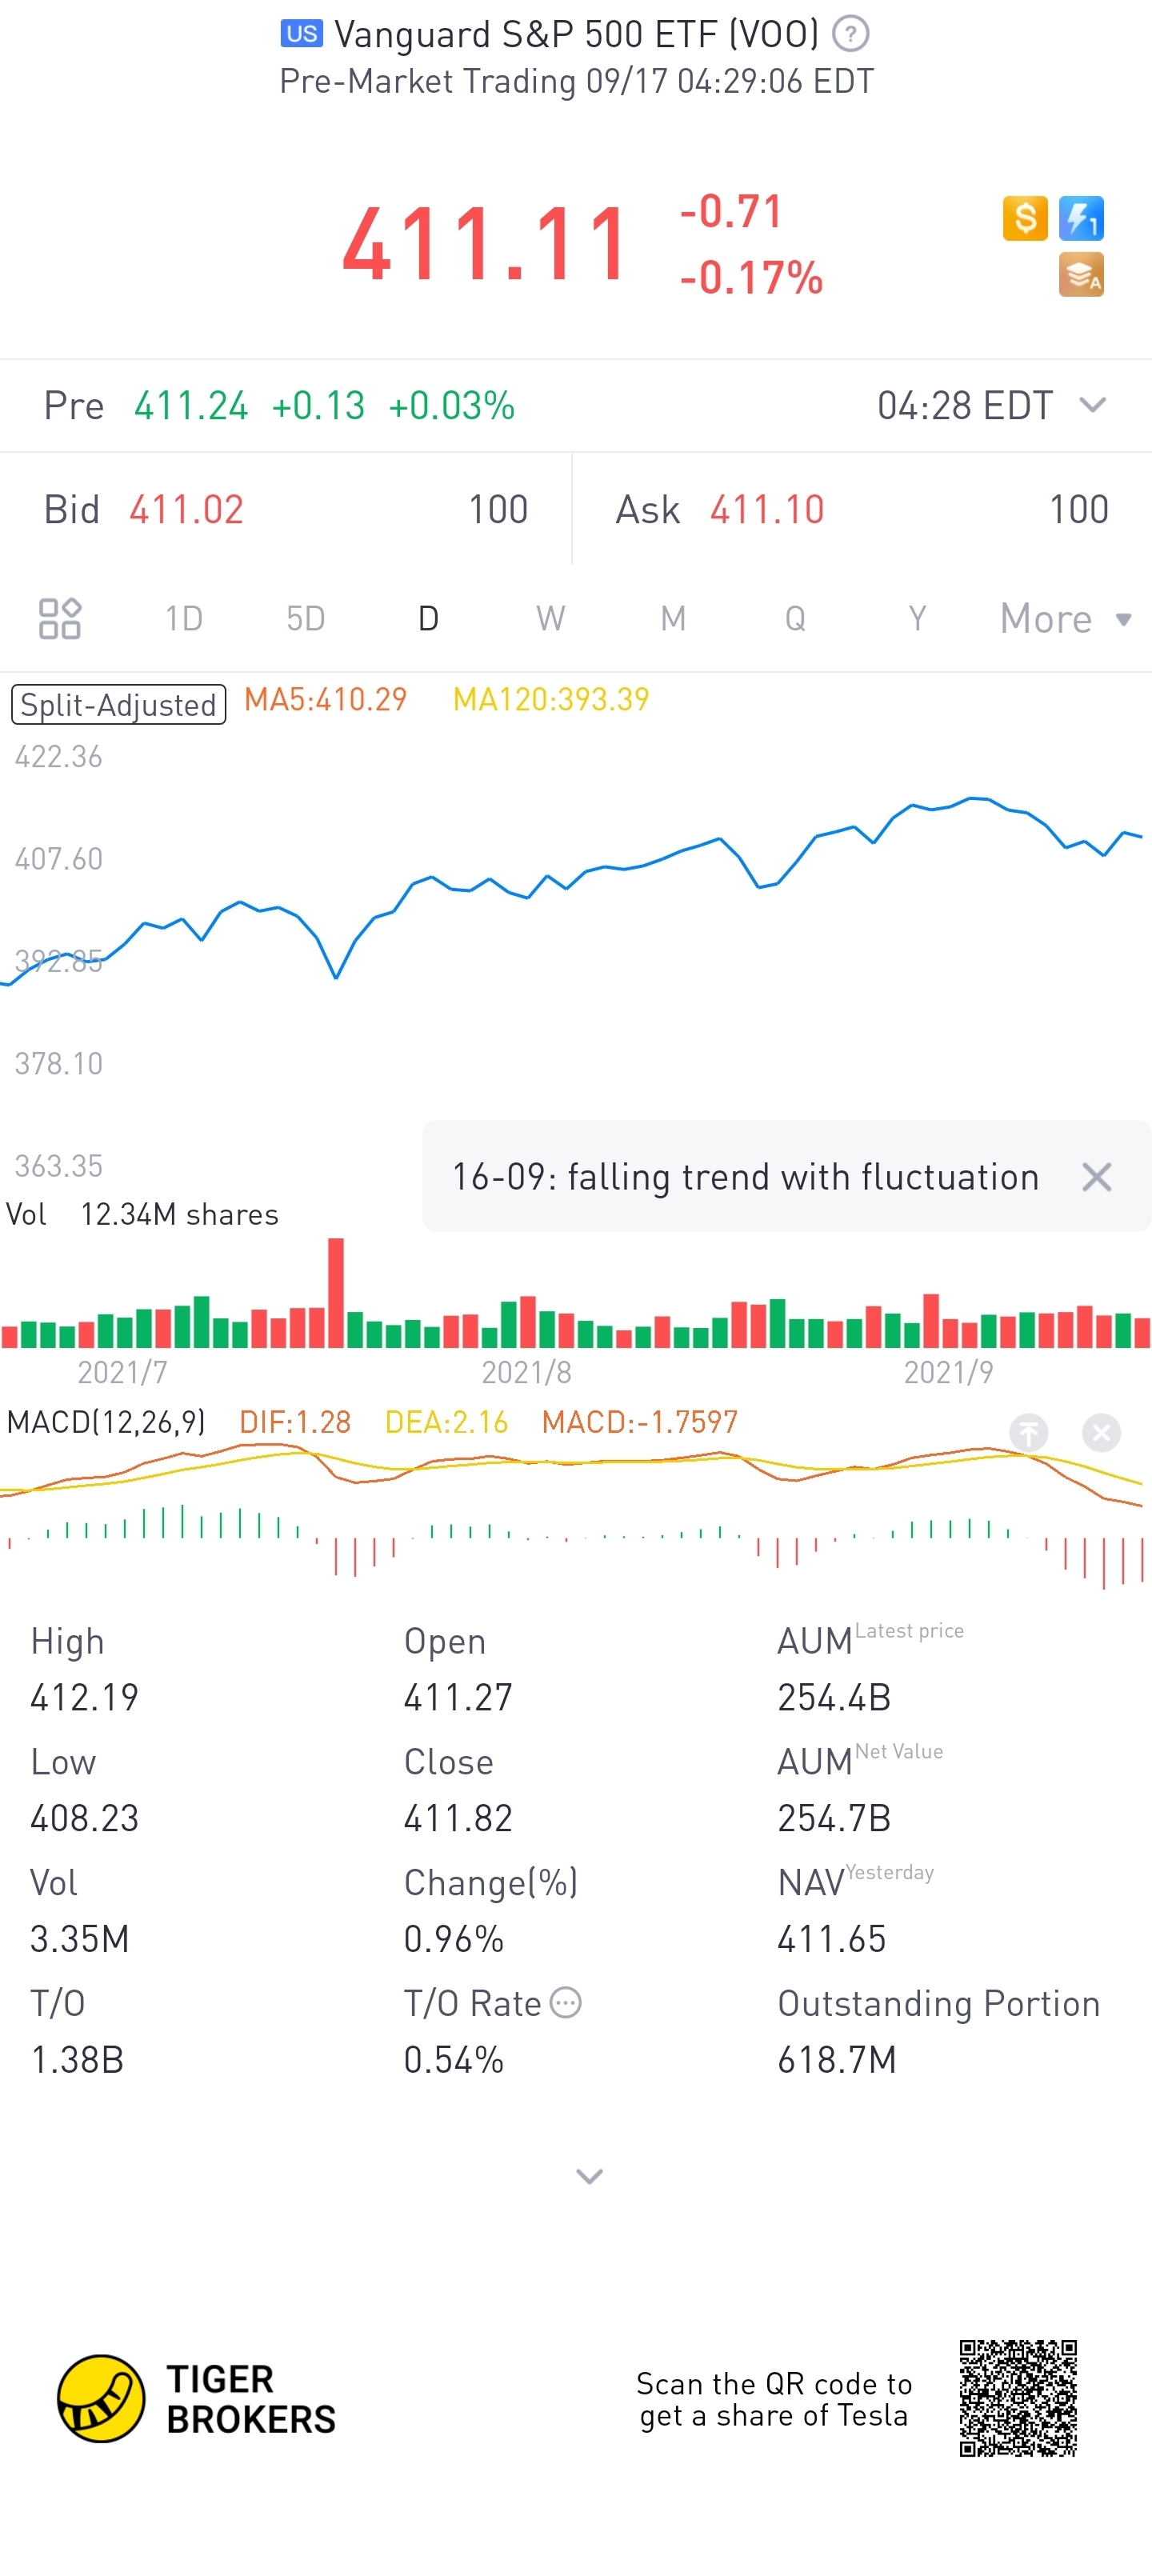
Task: Select the M monthly chart tab
Action: (x=673, y=618)
